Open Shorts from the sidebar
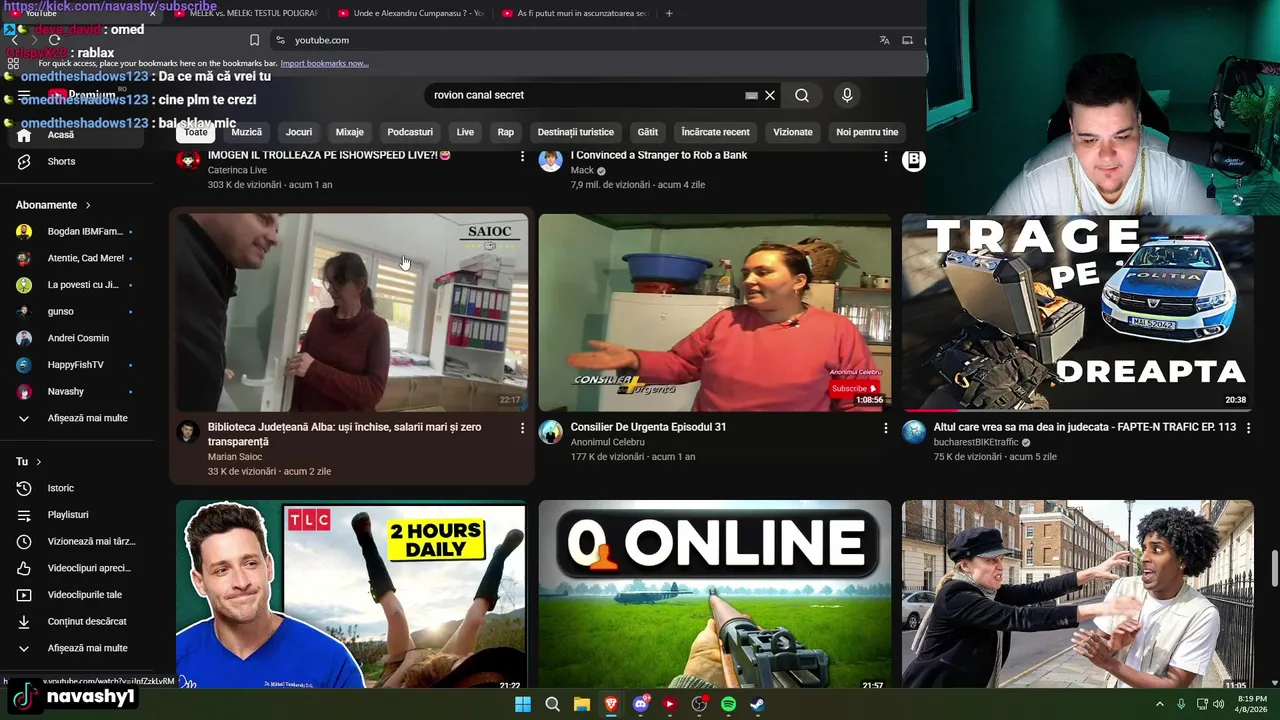1280x720 pixels. click(x=77, y=161)
